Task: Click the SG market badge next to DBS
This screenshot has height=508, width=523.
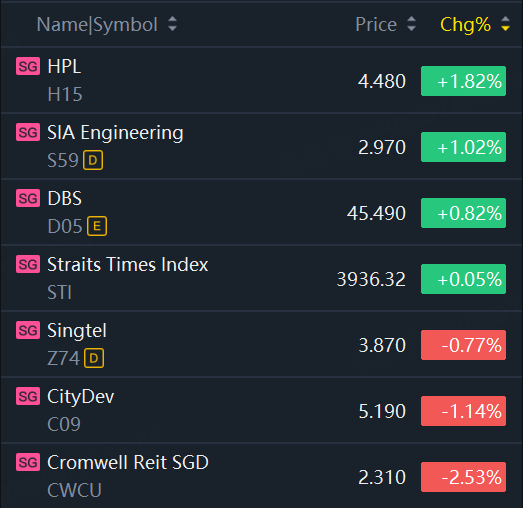Action: (28, 198)
